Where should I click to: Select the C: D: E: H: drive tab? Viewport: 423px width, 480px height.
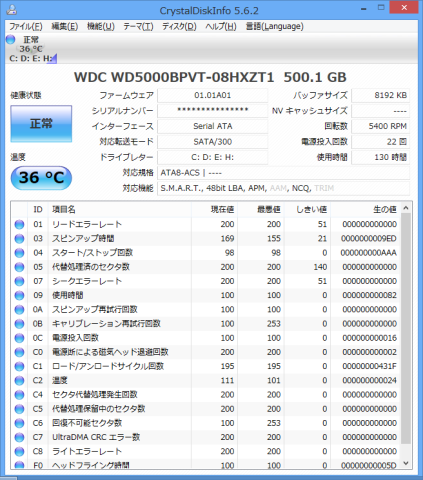(x=32, y=49)
